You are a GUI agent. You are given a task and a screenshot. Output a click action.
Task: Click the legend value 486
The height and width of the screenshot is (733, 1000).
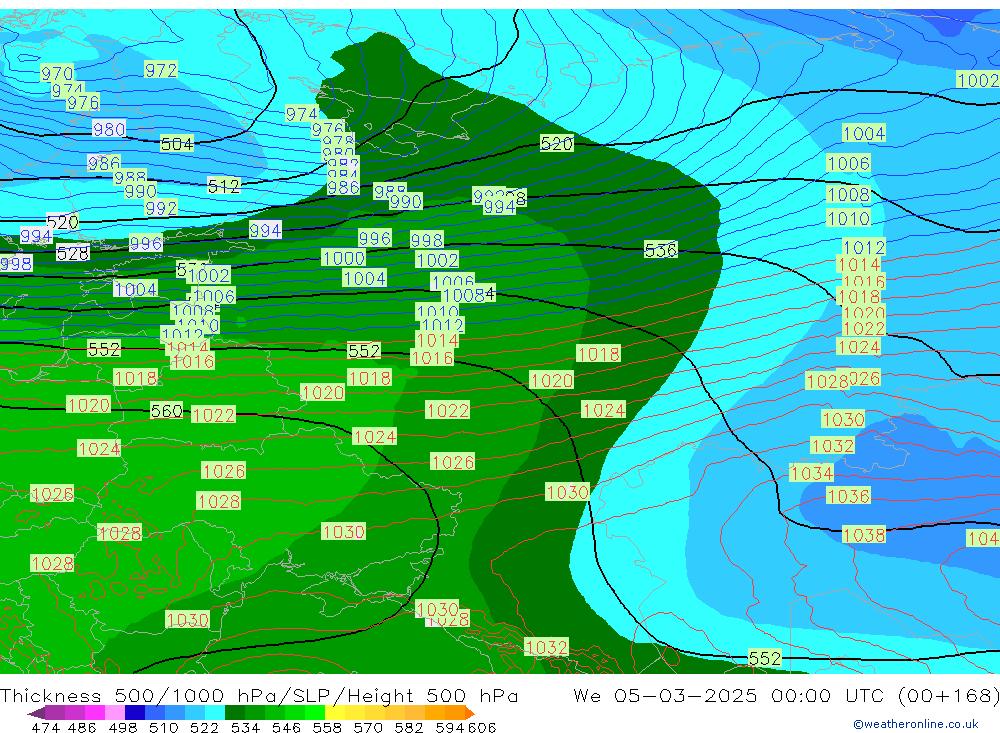pyautogui.click(x=82, y=727)
